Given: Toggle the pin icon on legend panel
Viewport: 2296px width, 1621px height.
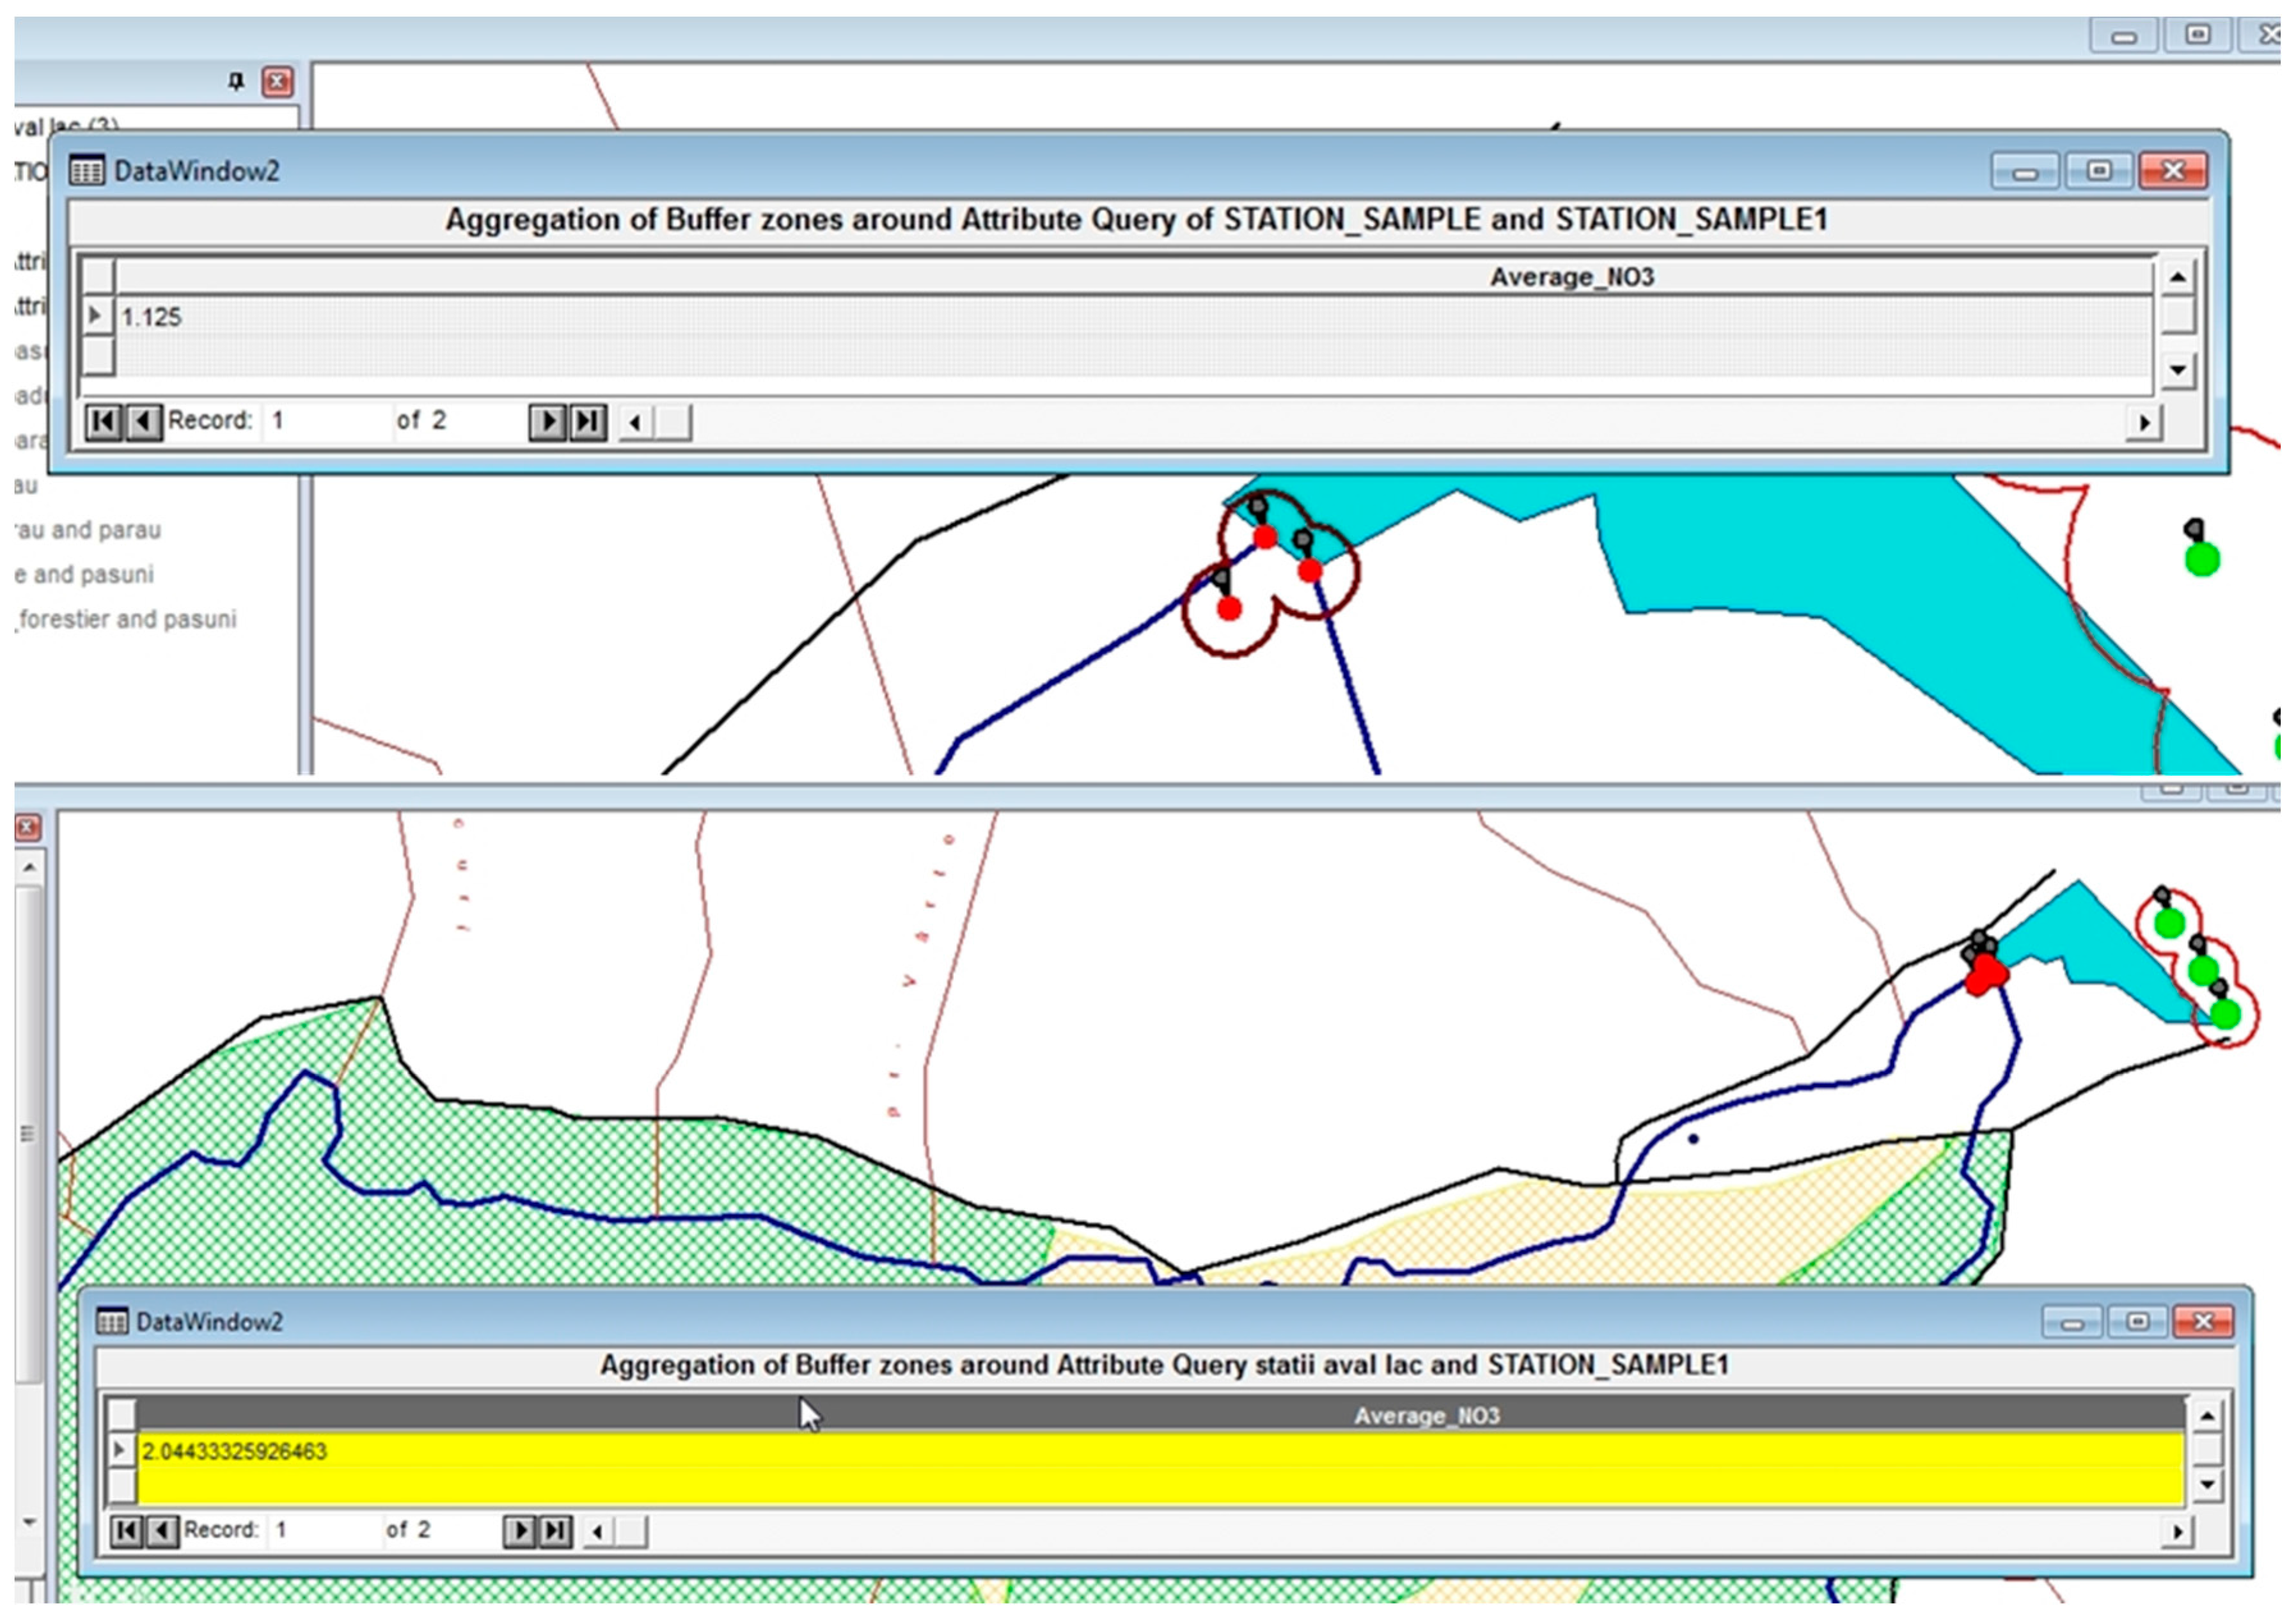Looking at the screenshot, I should (x=236, y=81).
